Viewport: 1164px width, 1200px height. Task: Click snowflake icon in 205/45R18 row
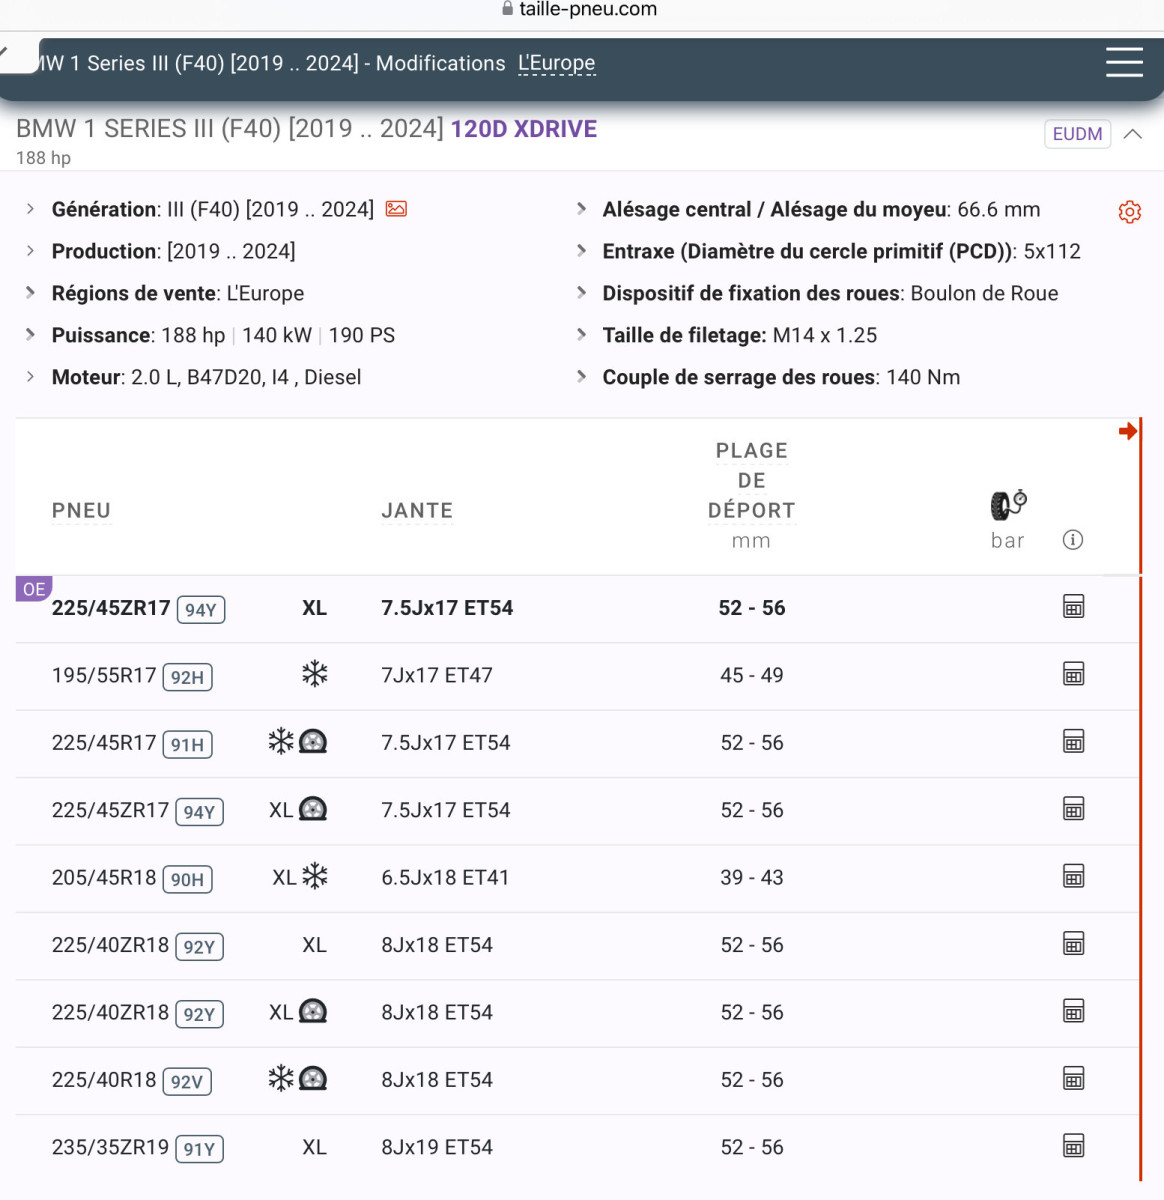point(315,876)
